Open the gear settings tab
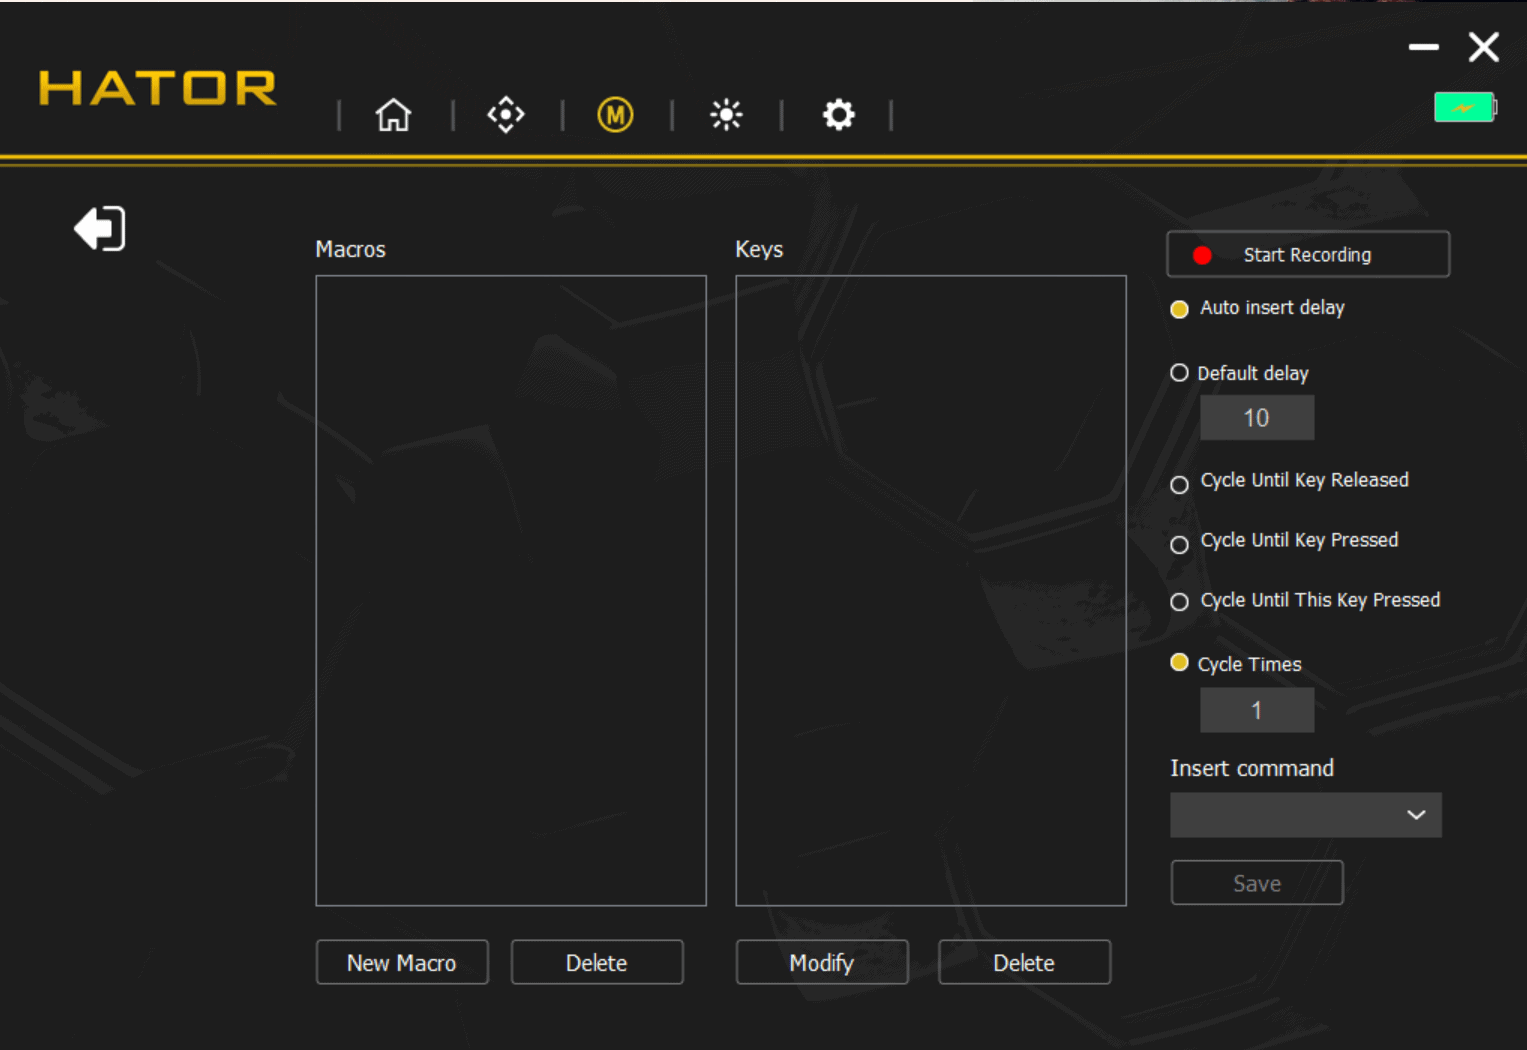 click(x=838, y=115)
